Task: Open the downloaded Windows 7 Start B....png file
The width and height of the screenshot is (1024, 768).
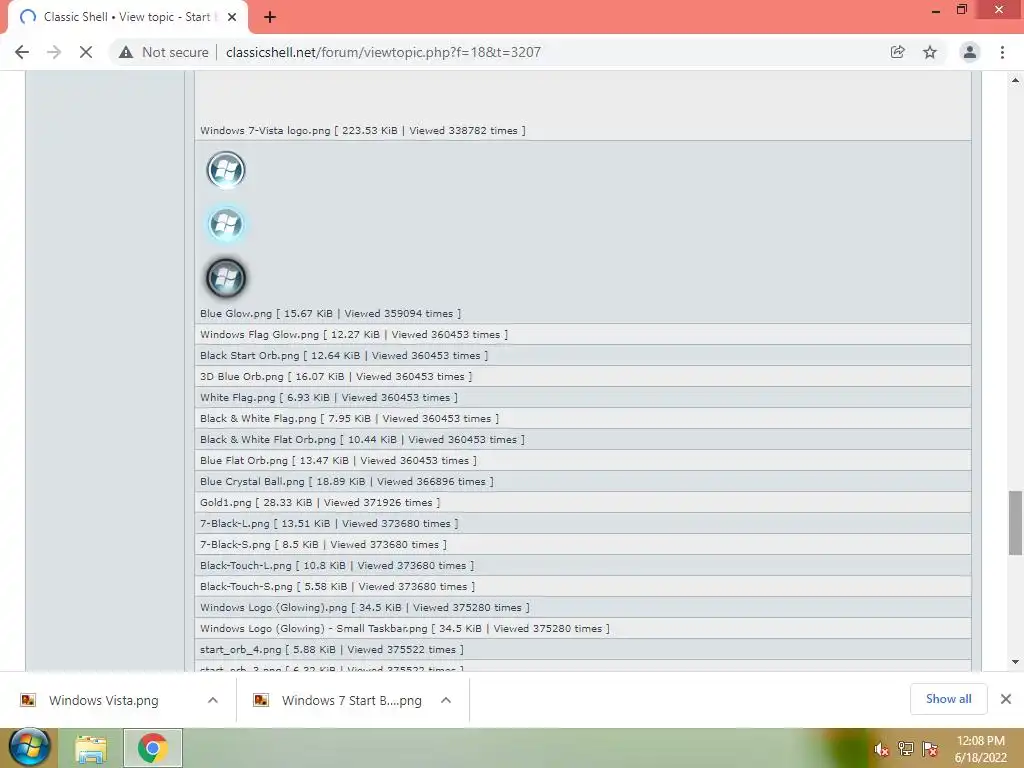Action: tap(351, 700)
